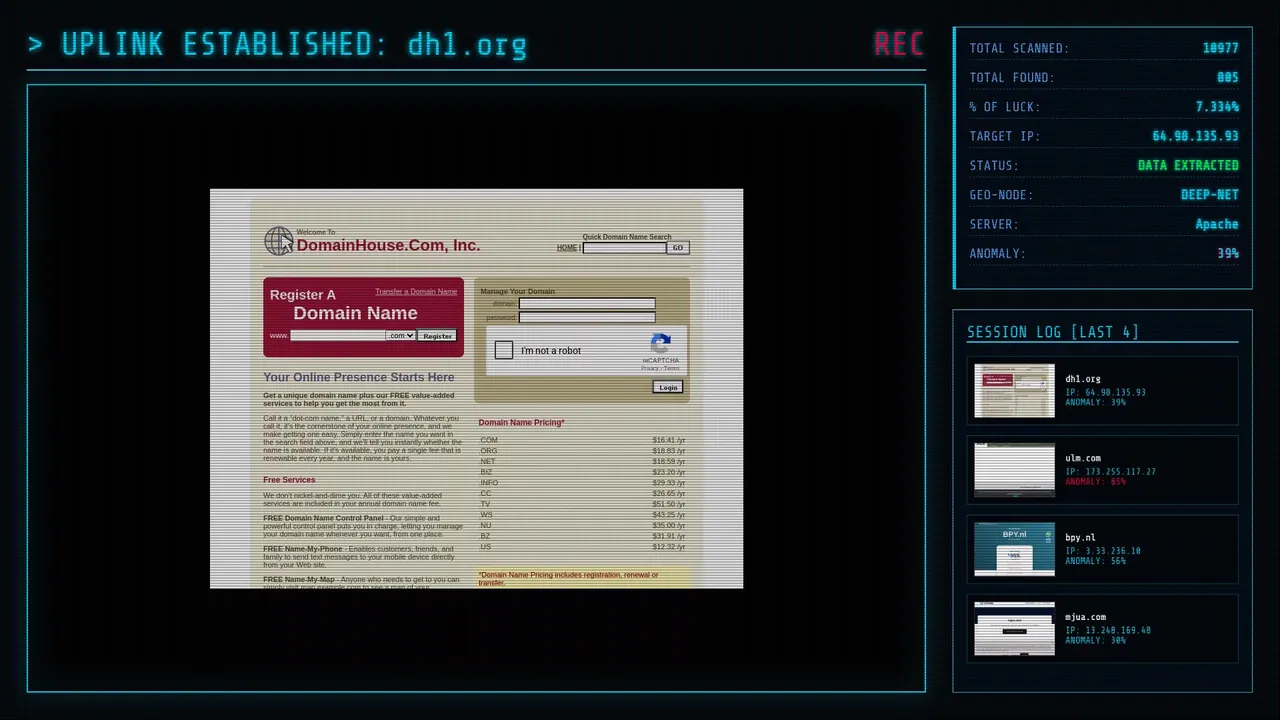
Task: Click the DomainHouse.Com, Inc. title
Action: pos(388,245)
